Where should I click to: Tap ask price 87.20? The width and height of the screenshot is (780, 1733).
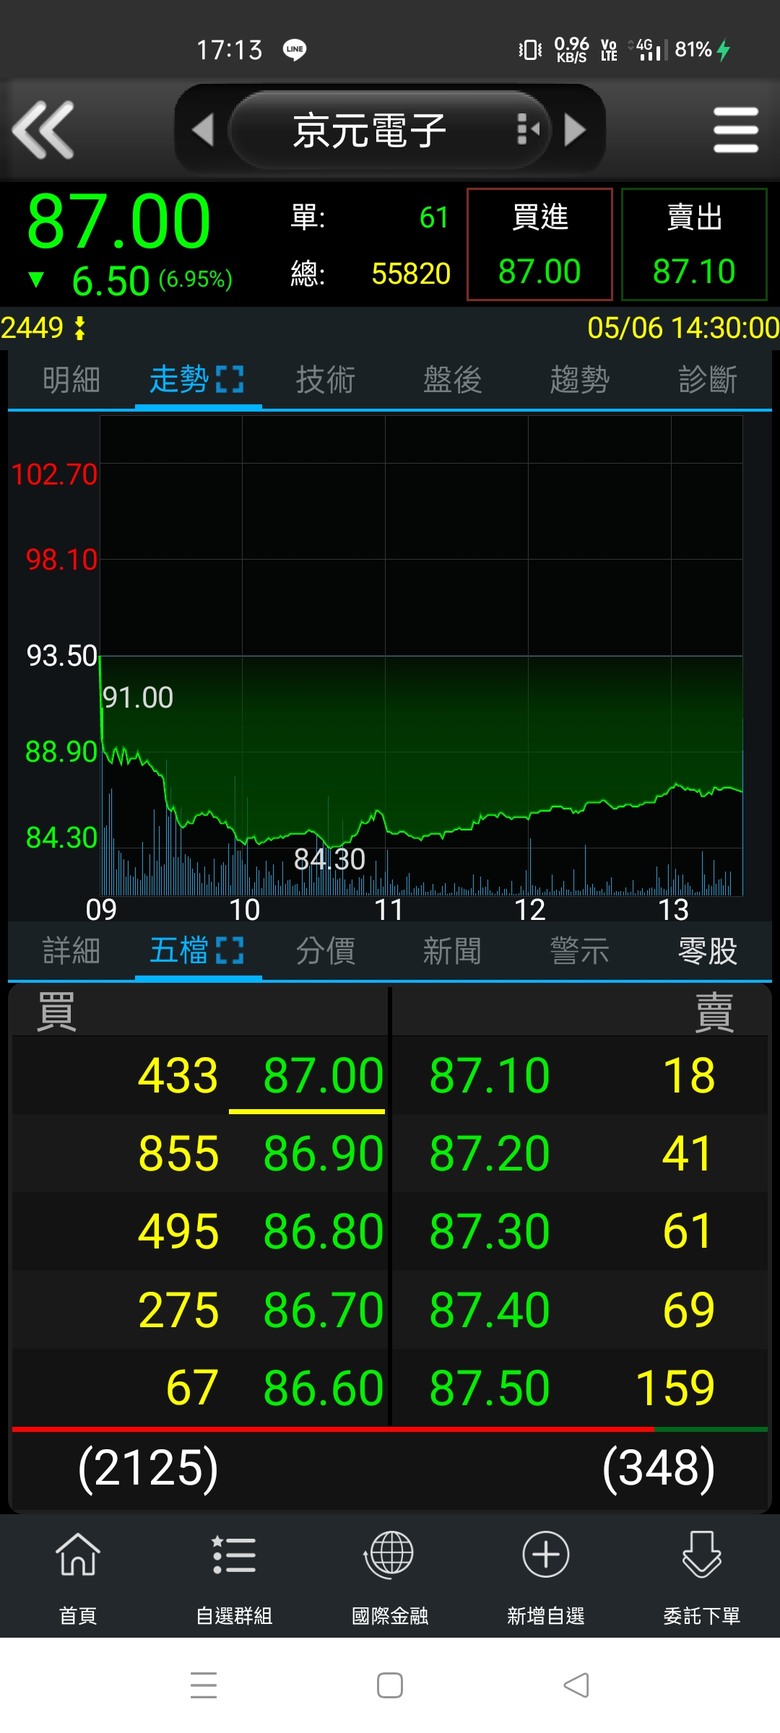[x=489, y=1154]
